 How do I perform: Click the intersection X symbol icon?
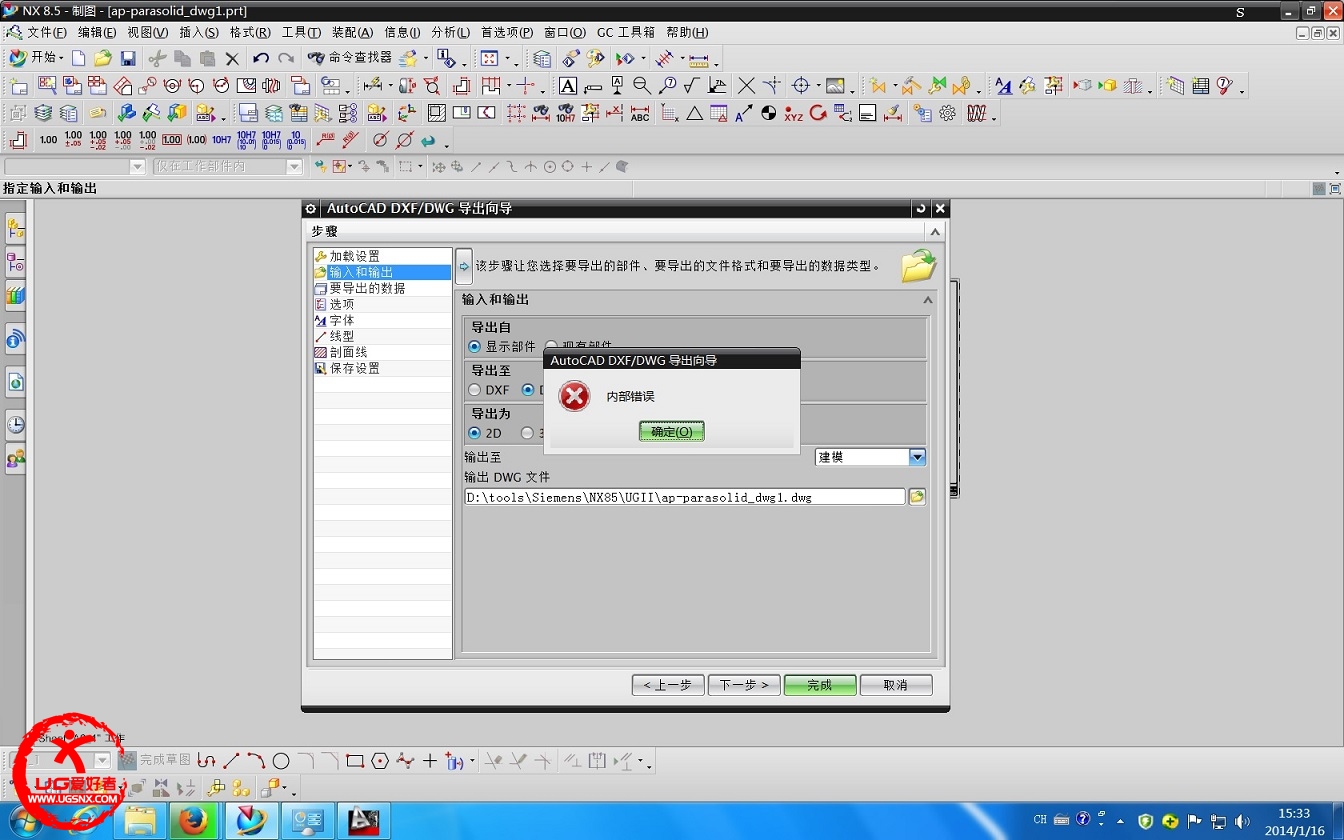click(746, 86)
